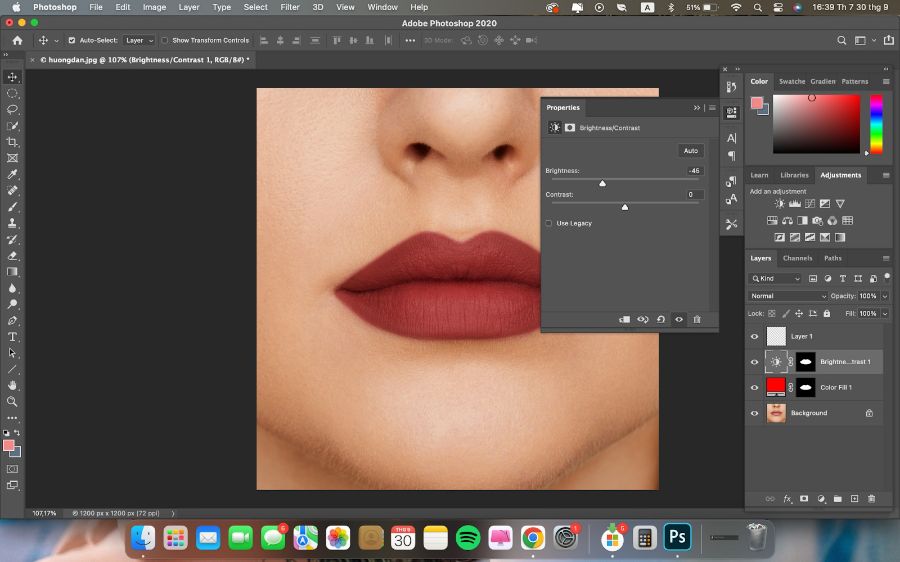Open Layers panel flyout menu

tap(886, 258)
